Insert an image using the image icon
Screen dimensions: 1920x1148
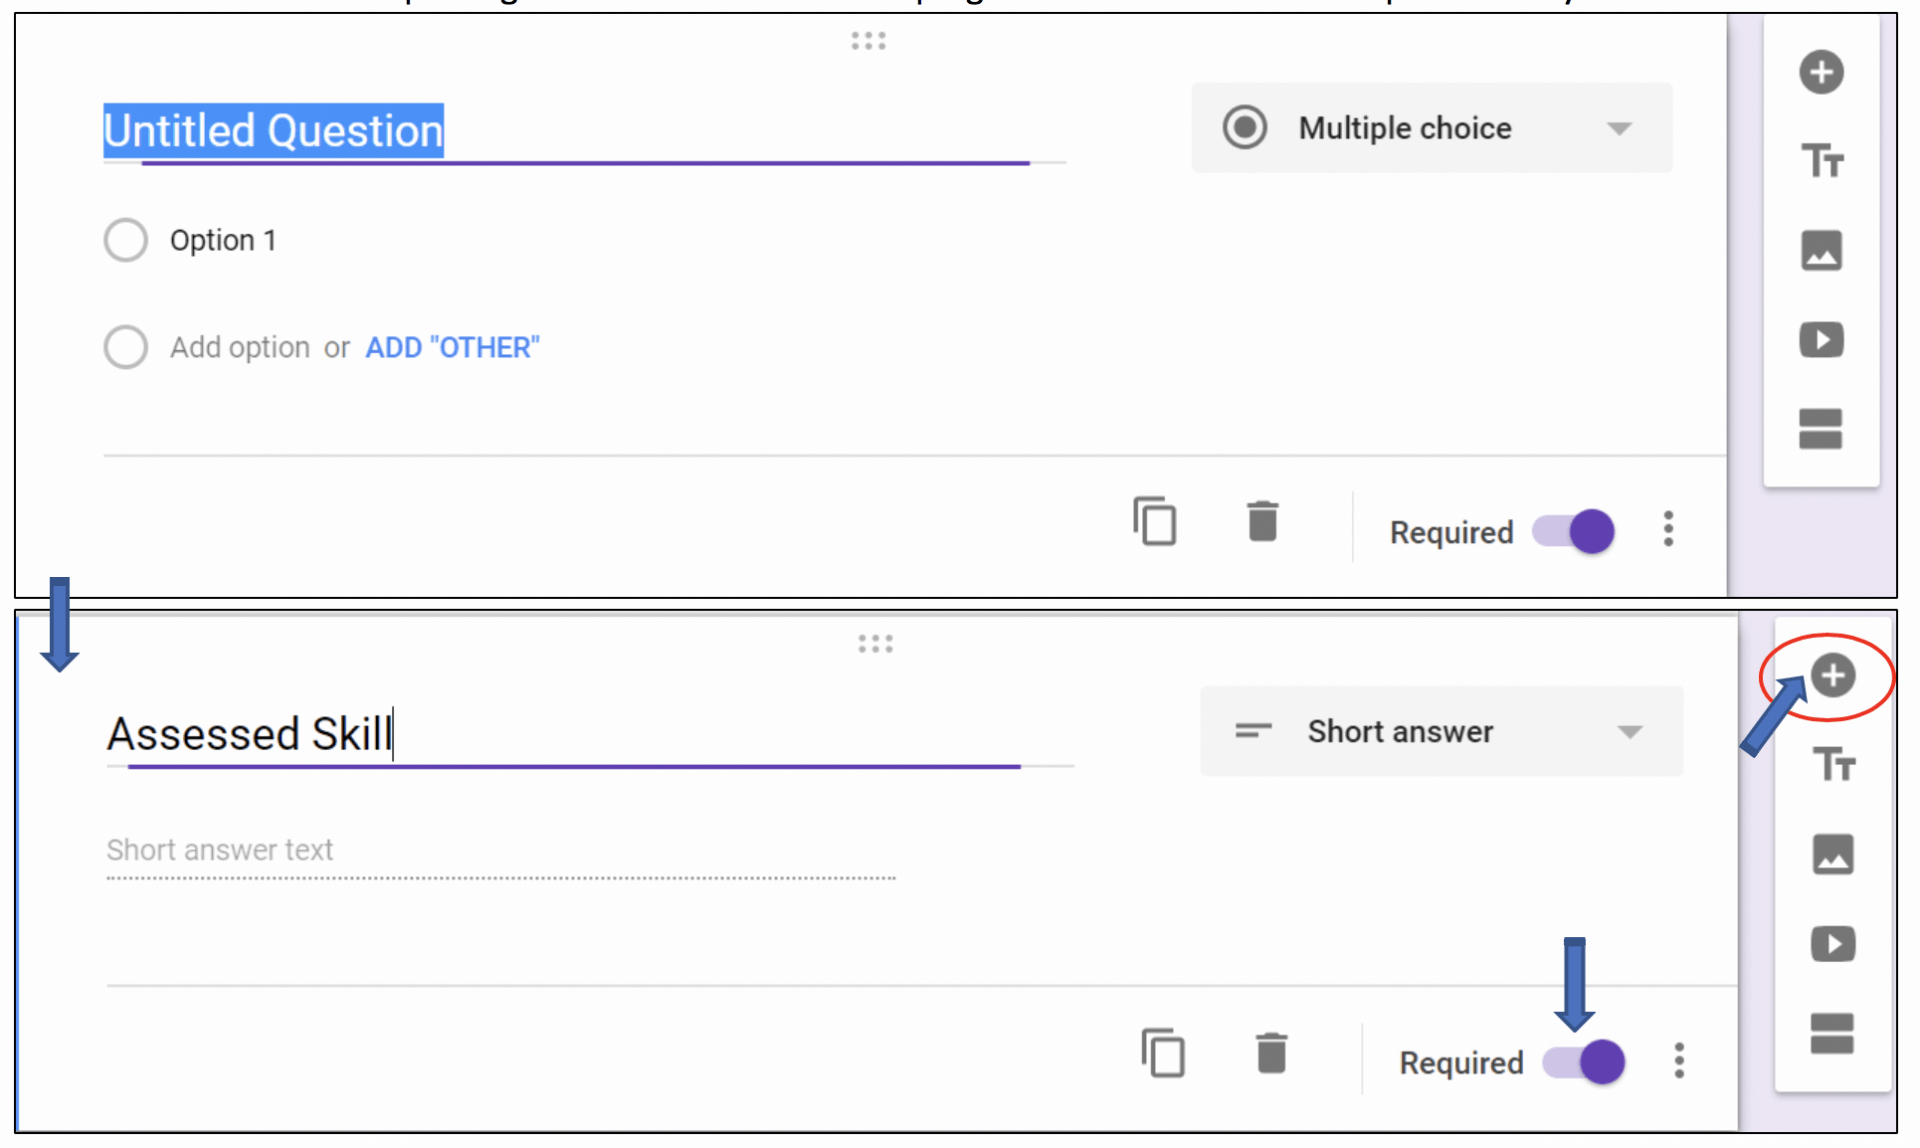tap(1822, 251)
